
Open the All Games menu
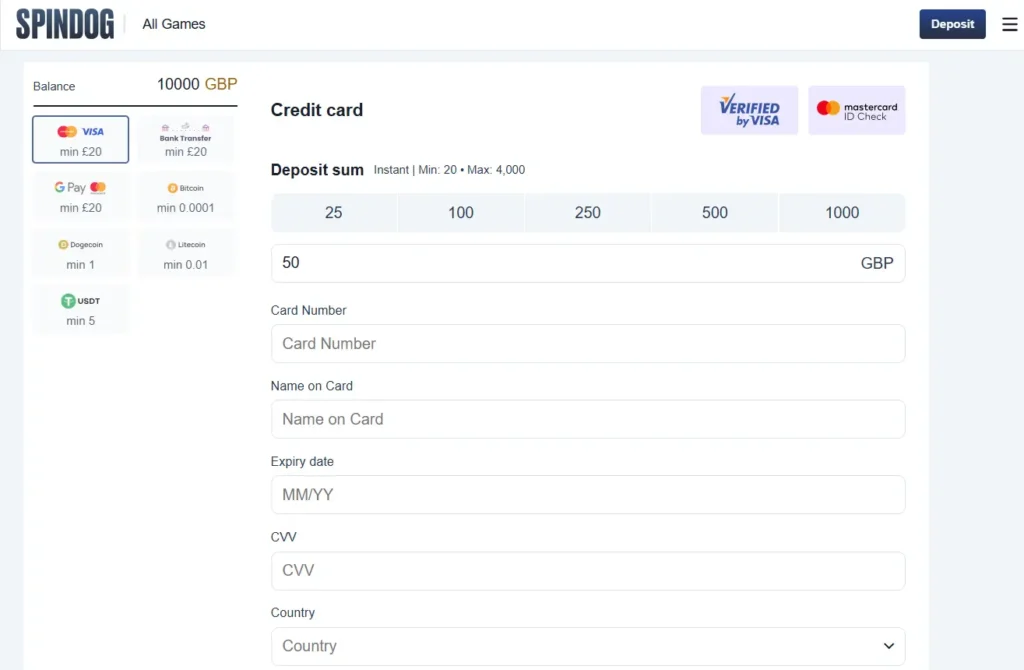(x=173, y=23)
